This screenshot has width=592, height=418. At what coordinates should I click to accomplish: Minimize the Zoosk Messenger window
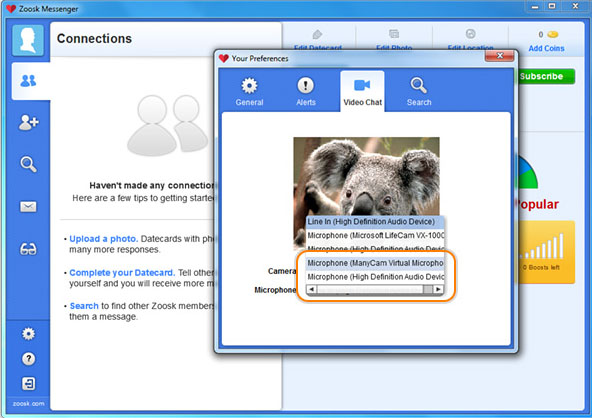[535, 6]
